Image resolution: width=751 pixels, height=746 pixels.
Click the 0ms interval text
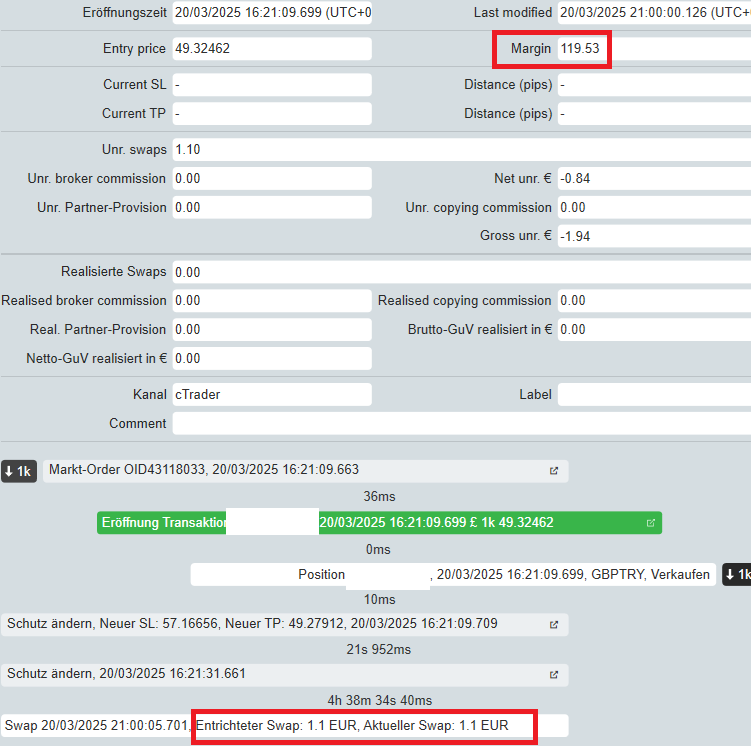(378, 549)
